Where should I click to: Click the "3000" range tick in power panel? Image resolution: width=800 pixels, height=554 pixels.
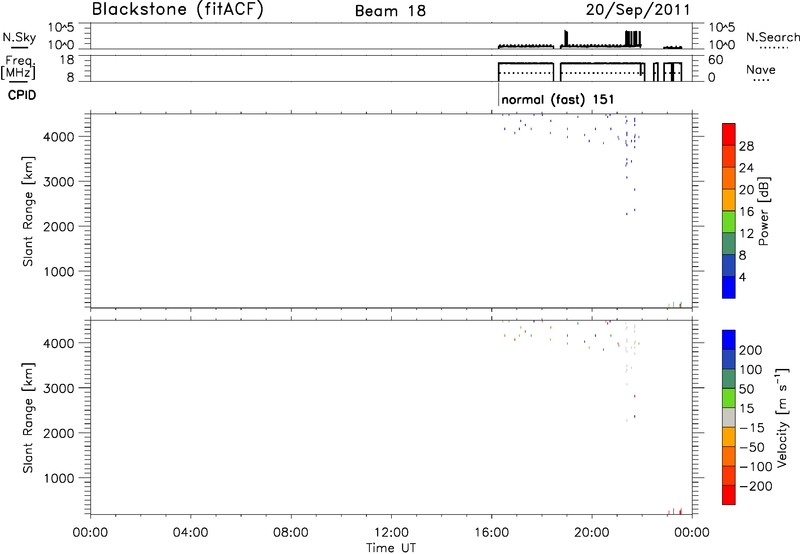point(59,182)
